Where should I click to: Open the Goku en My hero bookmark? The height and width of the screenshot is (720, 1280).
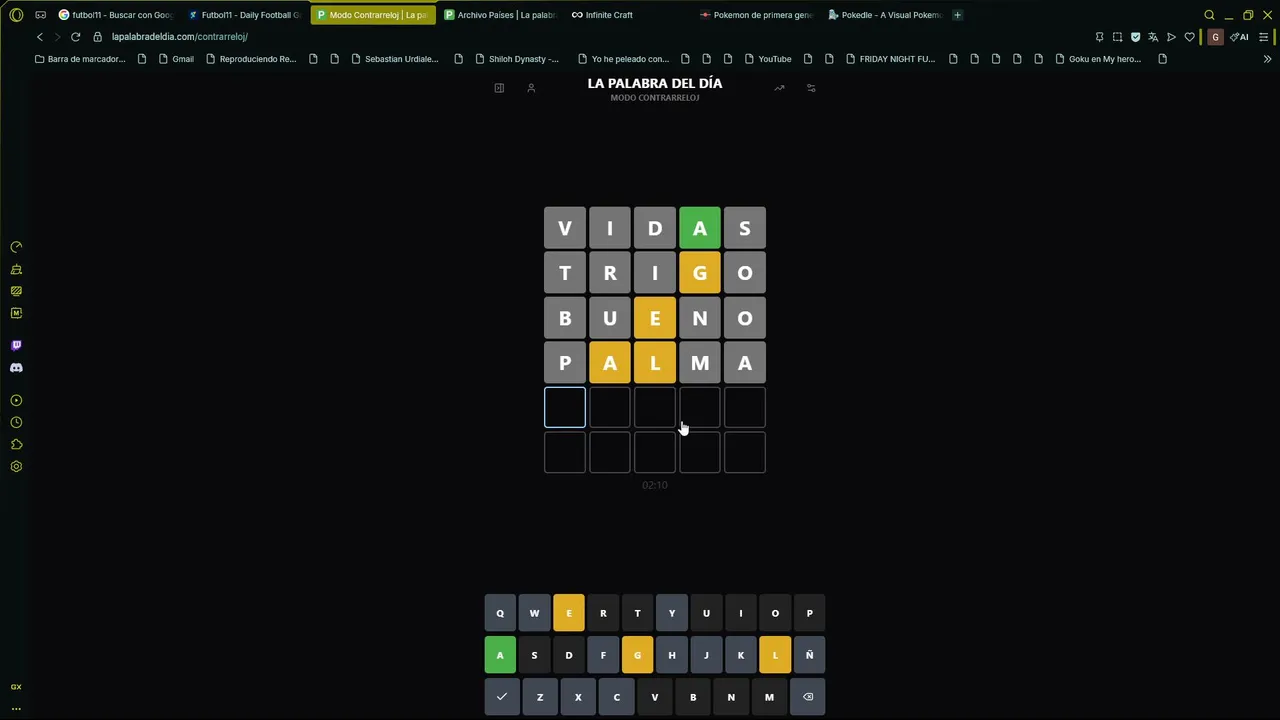1098,59
